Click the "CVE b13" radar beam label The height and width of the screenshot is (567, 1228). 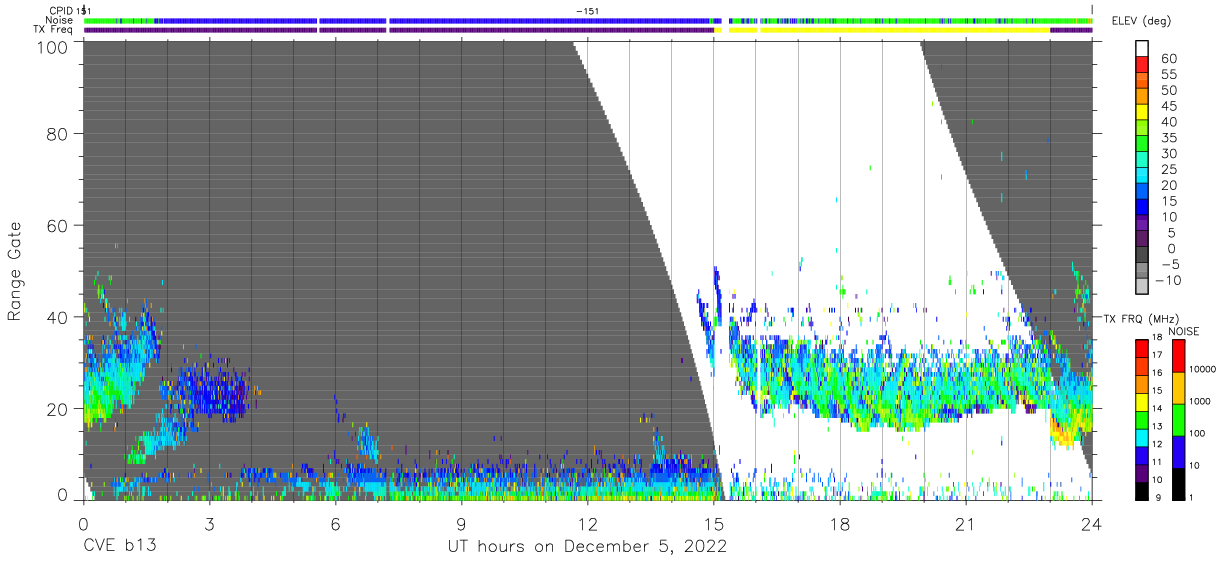point(118,547)
